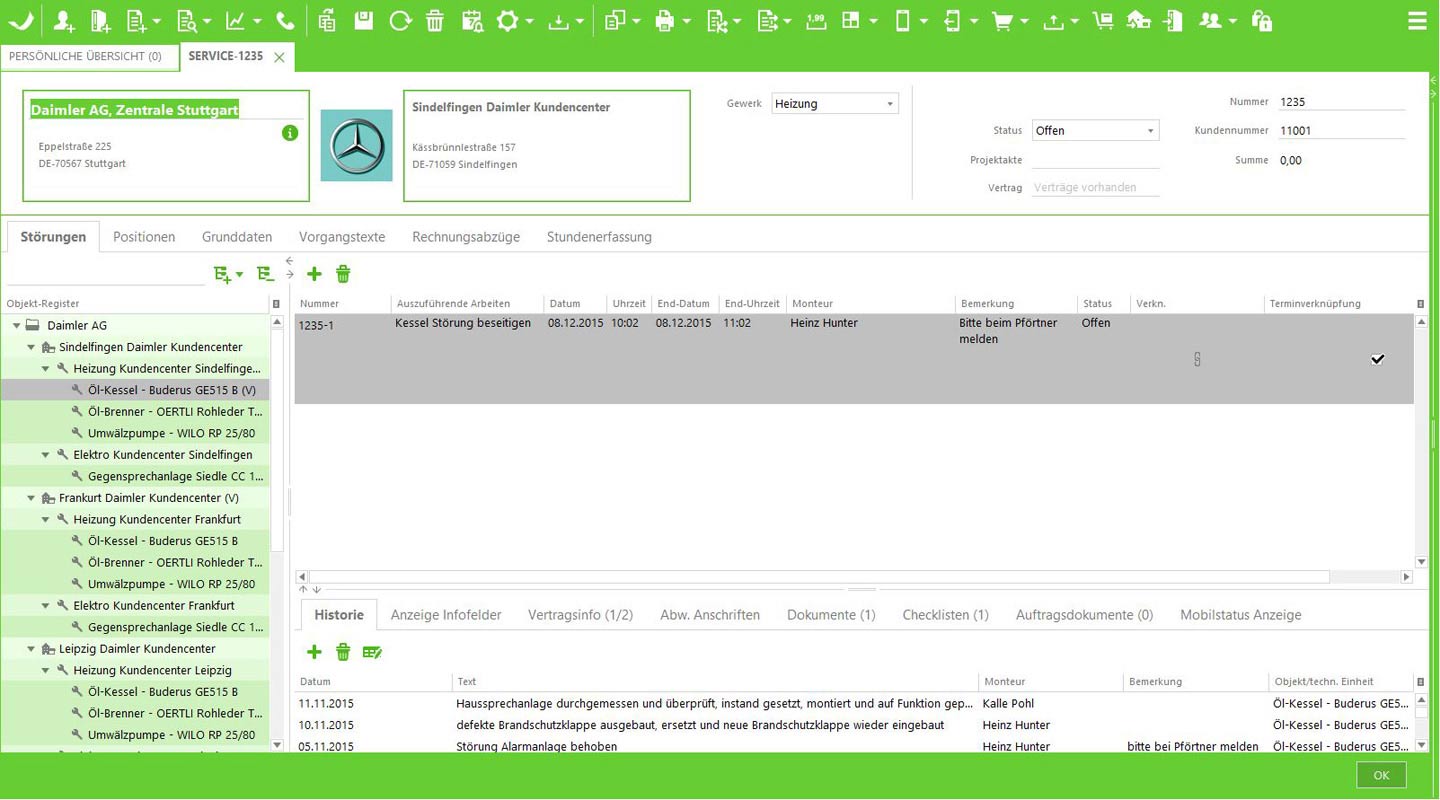Click the add new object building icon

coord(100,20)
